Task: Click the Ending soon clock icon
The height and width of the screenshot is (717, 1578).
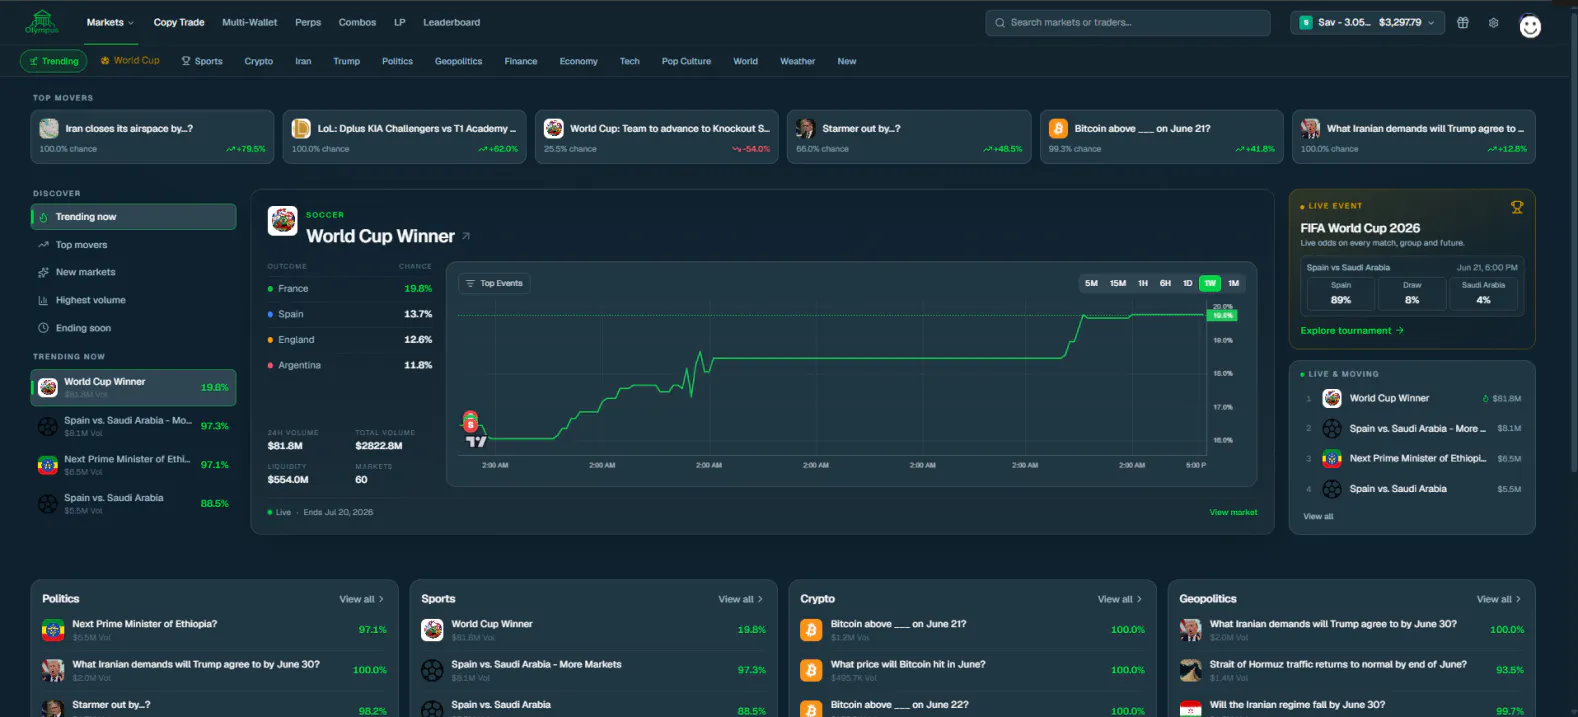Action: 43,328
